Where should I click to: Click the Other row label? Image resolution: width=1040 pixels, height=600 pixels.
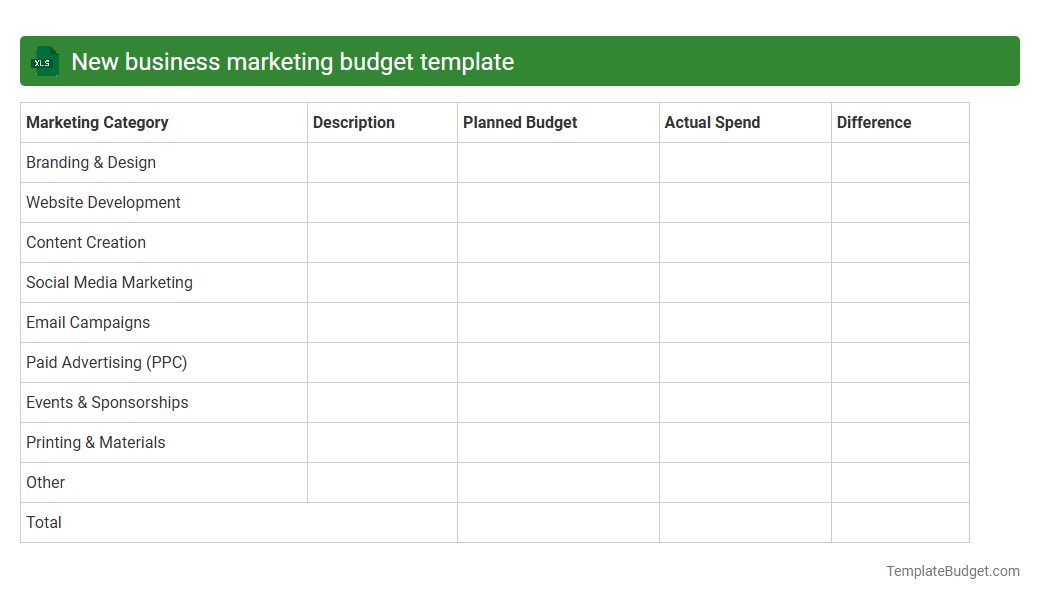click(45, 482)
